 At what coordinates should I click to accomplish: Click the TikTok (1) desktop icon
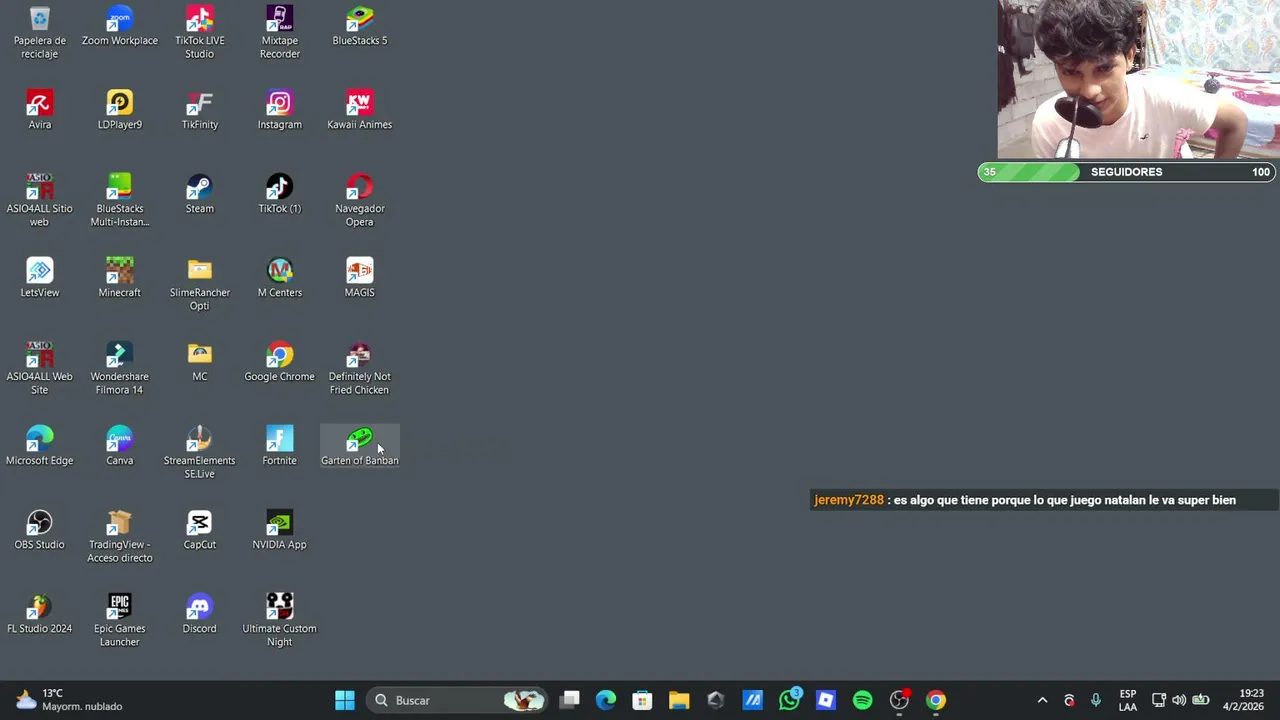280,194
